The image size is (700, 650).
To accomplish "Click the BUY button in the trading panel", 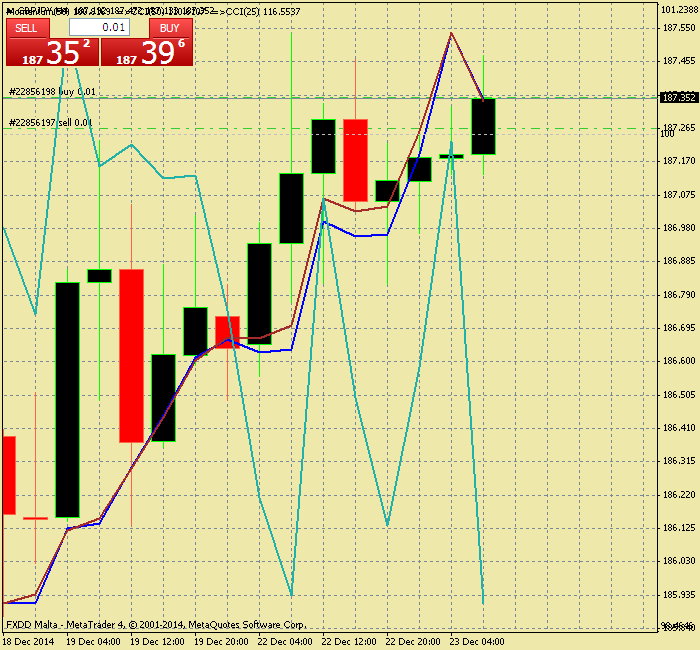I will point(170,28).
